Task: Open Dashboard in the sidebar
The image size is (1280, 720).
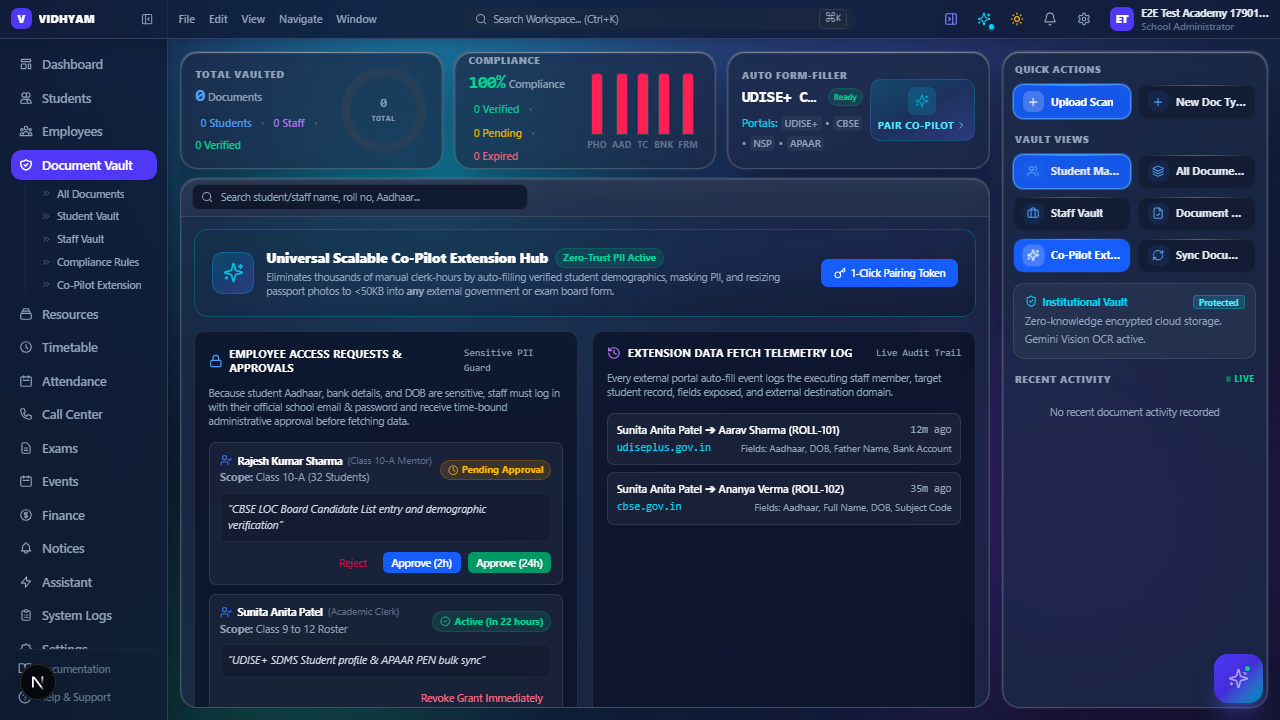Action: [x=84, y=64]
